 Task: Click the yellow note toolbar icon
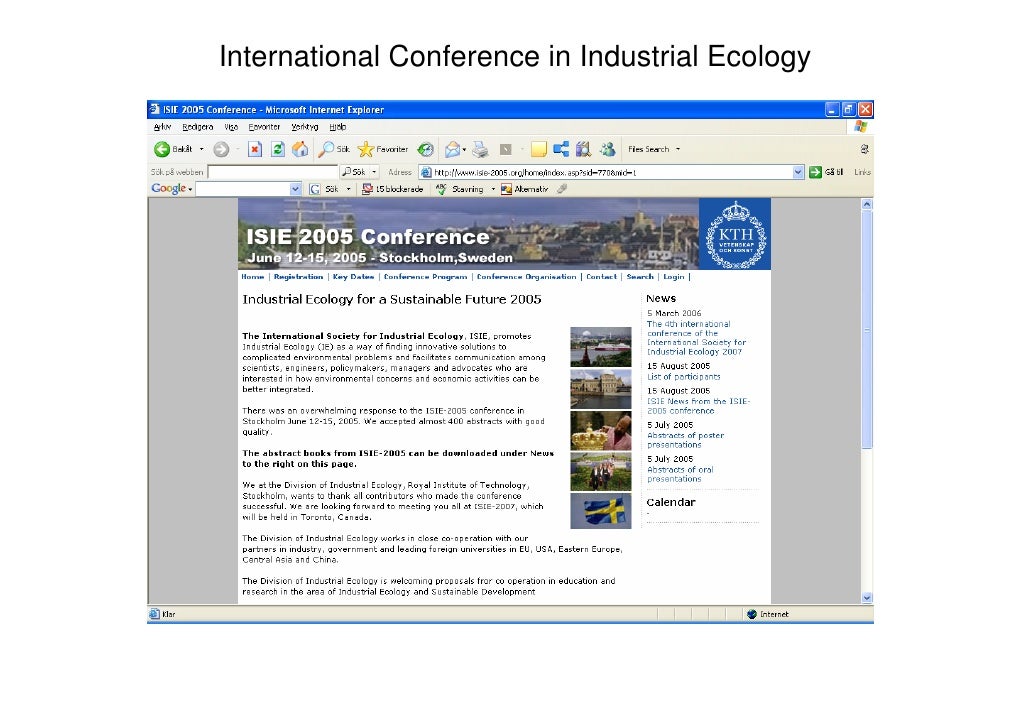click(x=539, y=150)
